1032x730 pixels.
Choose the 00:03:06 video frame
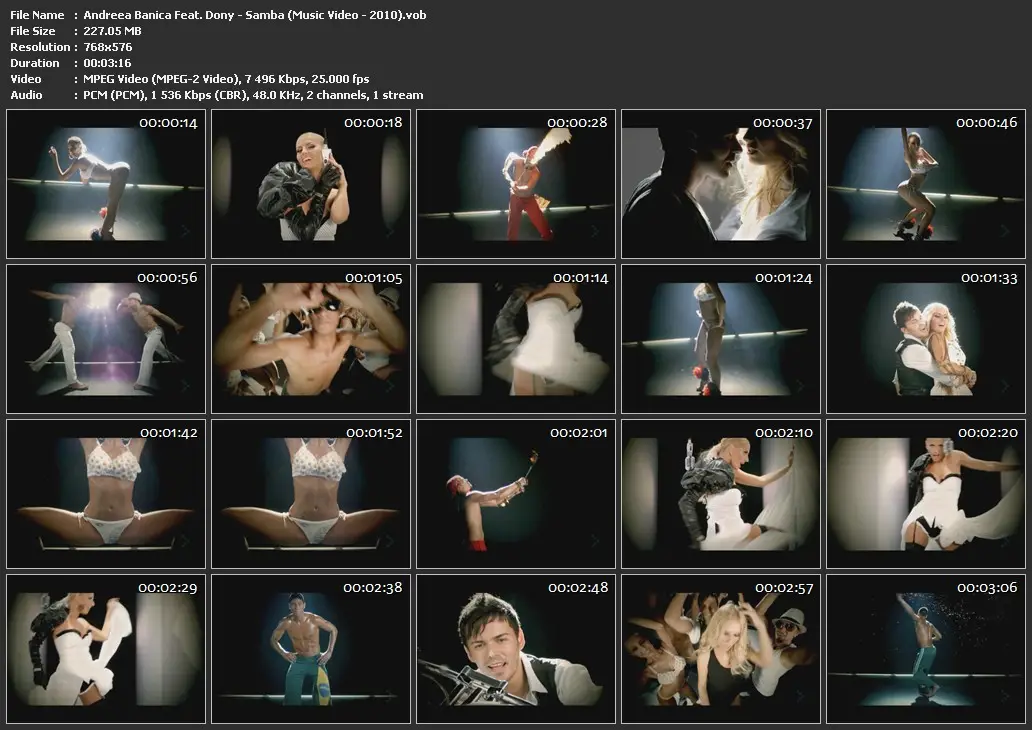926,649
